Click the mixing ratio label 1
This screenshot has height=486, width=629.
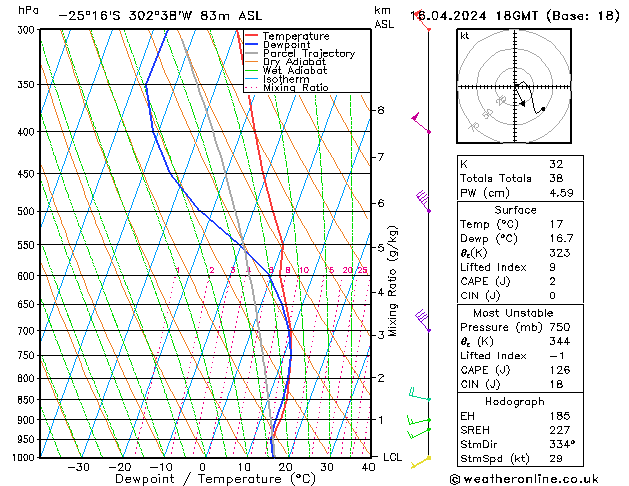pos(178,270)
